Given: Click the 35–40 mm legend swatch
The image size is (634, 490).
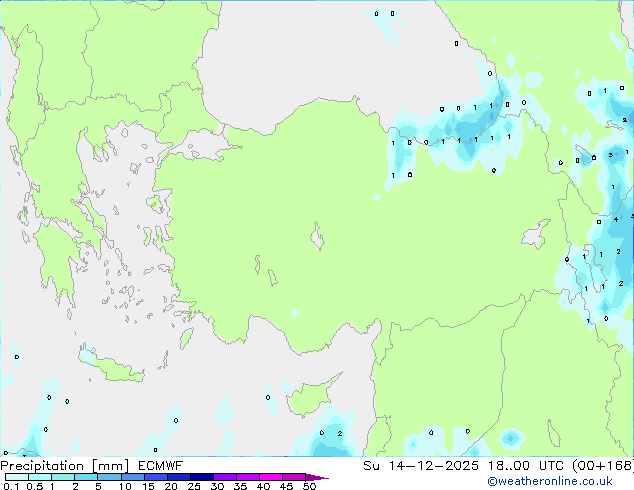Looking at the screenshot, I should click(247, 477).
